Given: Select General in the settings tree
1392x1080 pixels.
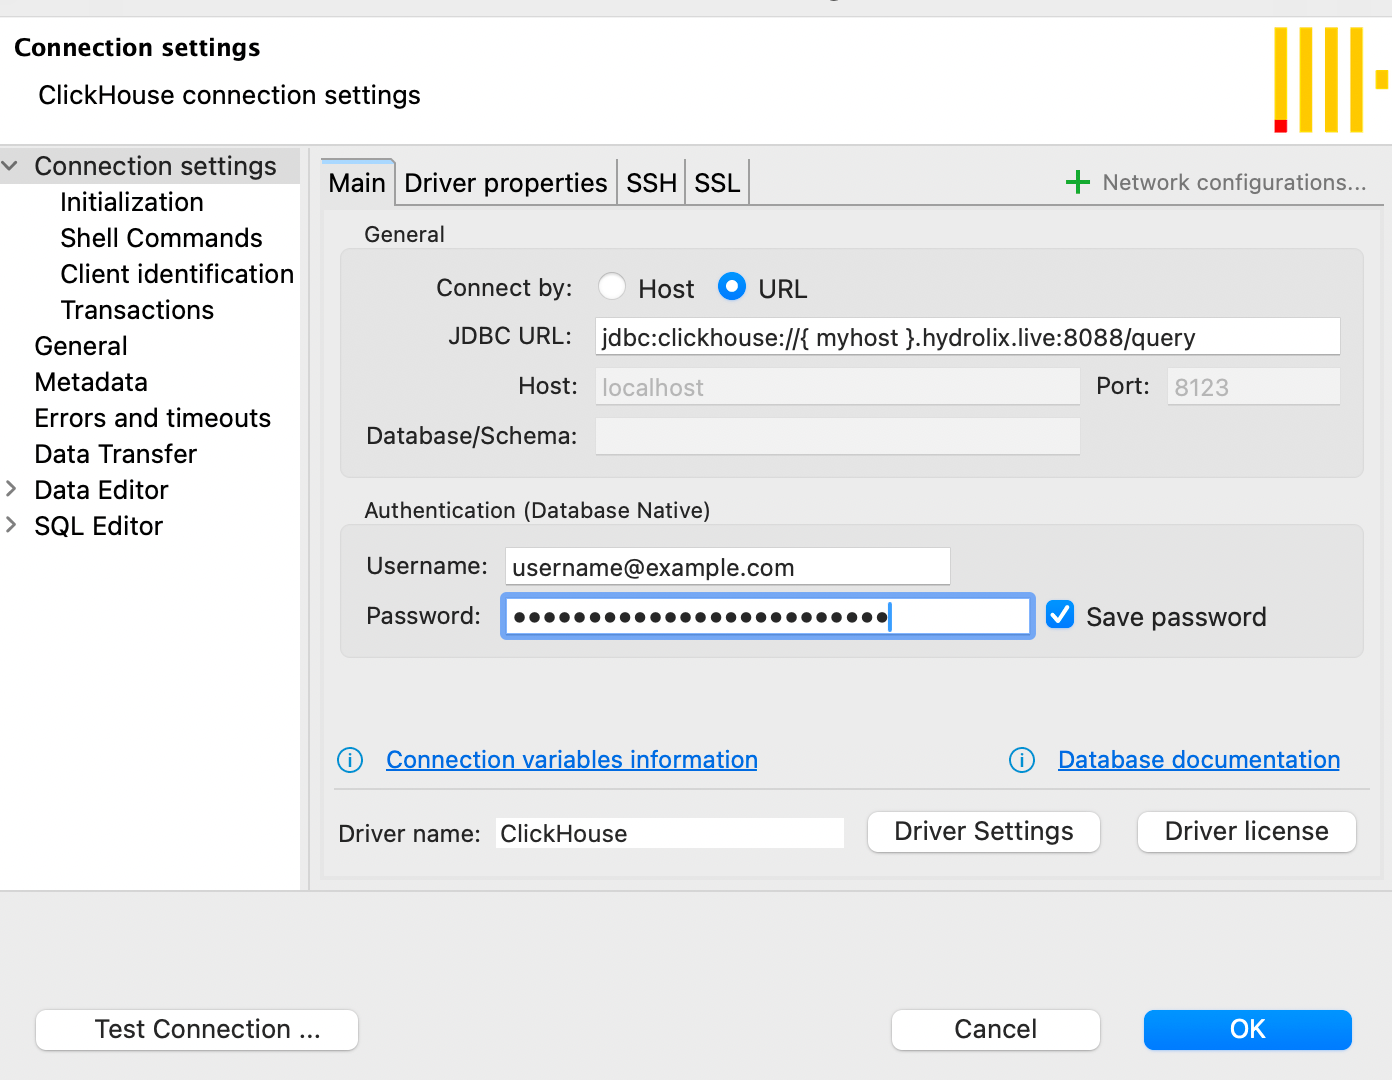Looking at the screenshot, I should click(81, 346).
